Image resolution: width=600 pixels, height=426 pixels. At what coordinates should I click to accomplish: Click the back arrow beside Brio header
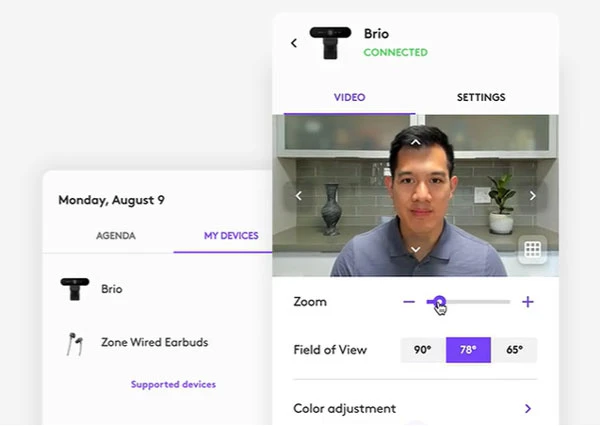[x=294, y=43]
